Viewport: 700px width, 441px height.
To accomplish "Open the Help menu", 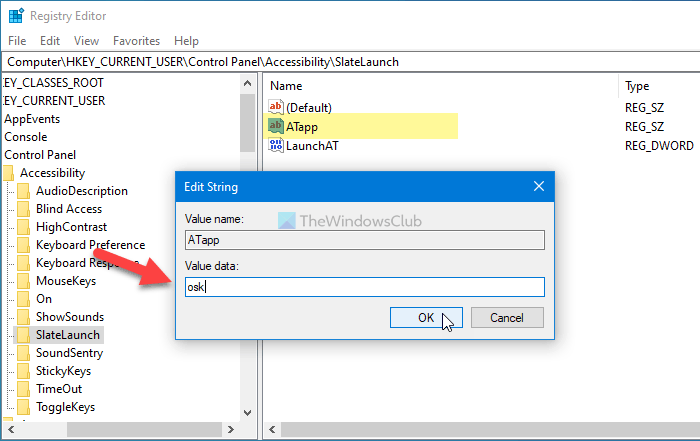I will (x=187, y=41).
